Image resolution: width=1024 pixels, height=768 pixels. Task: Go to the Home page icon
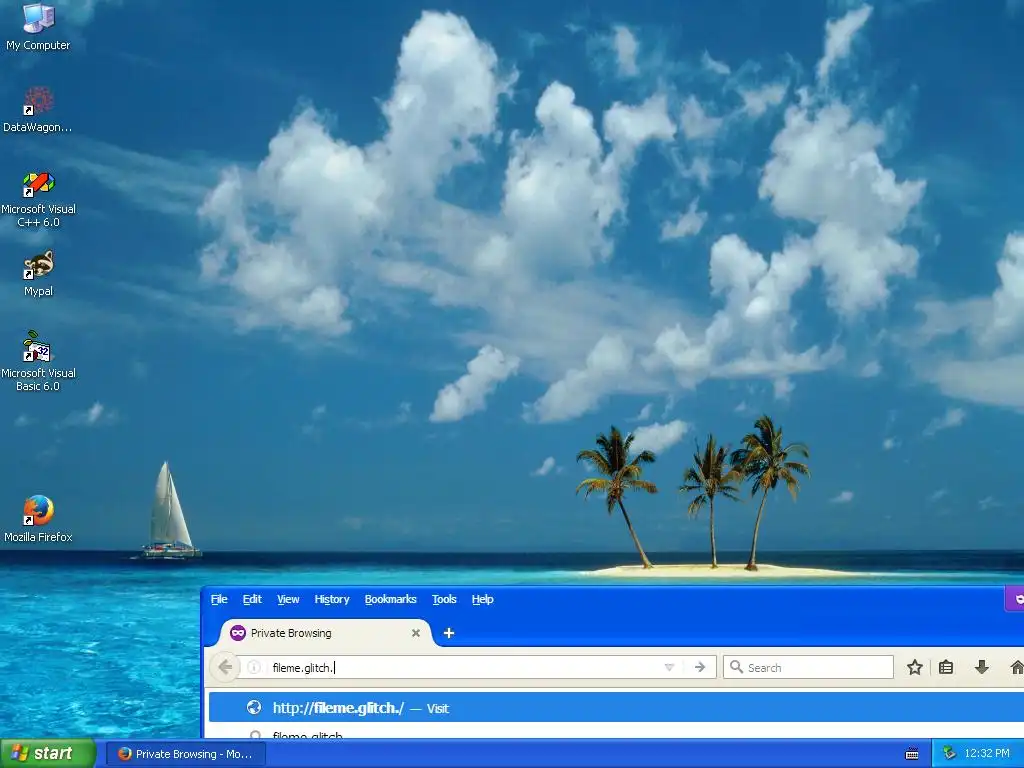(1016, 667)
